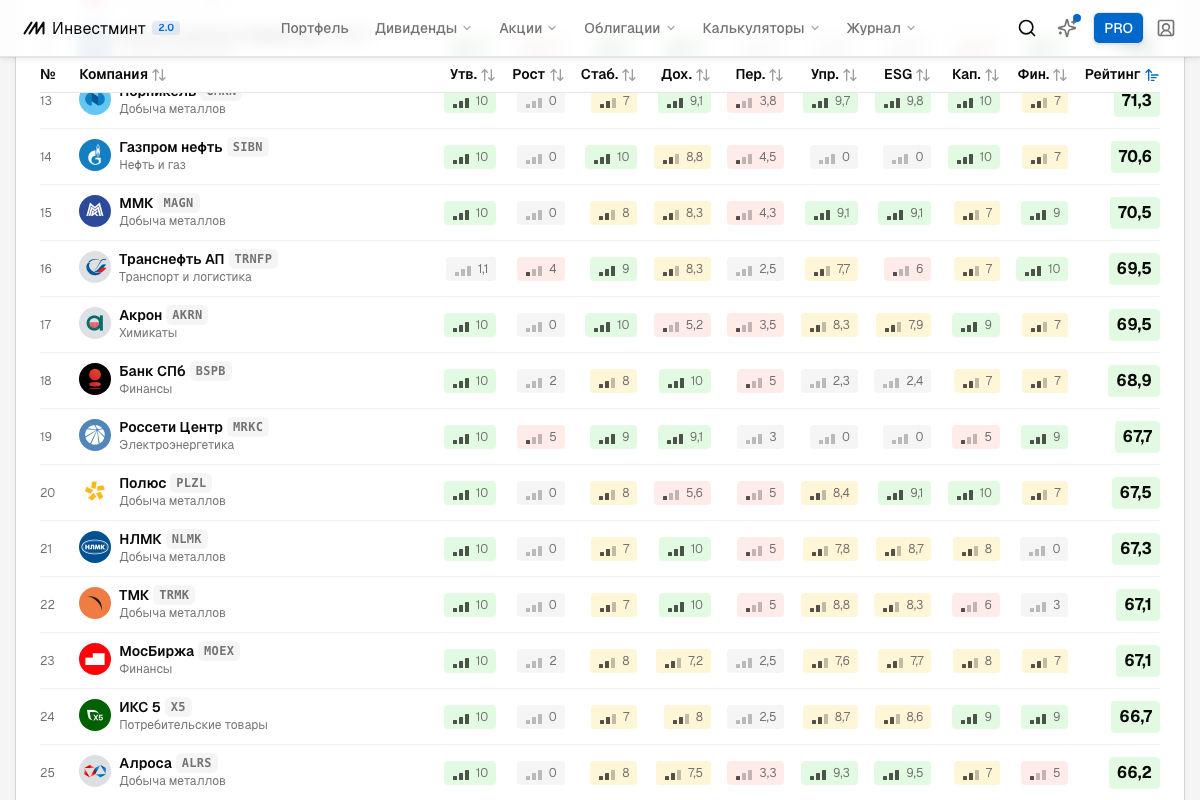Click the MAGN ticker badge

point(178,203)
